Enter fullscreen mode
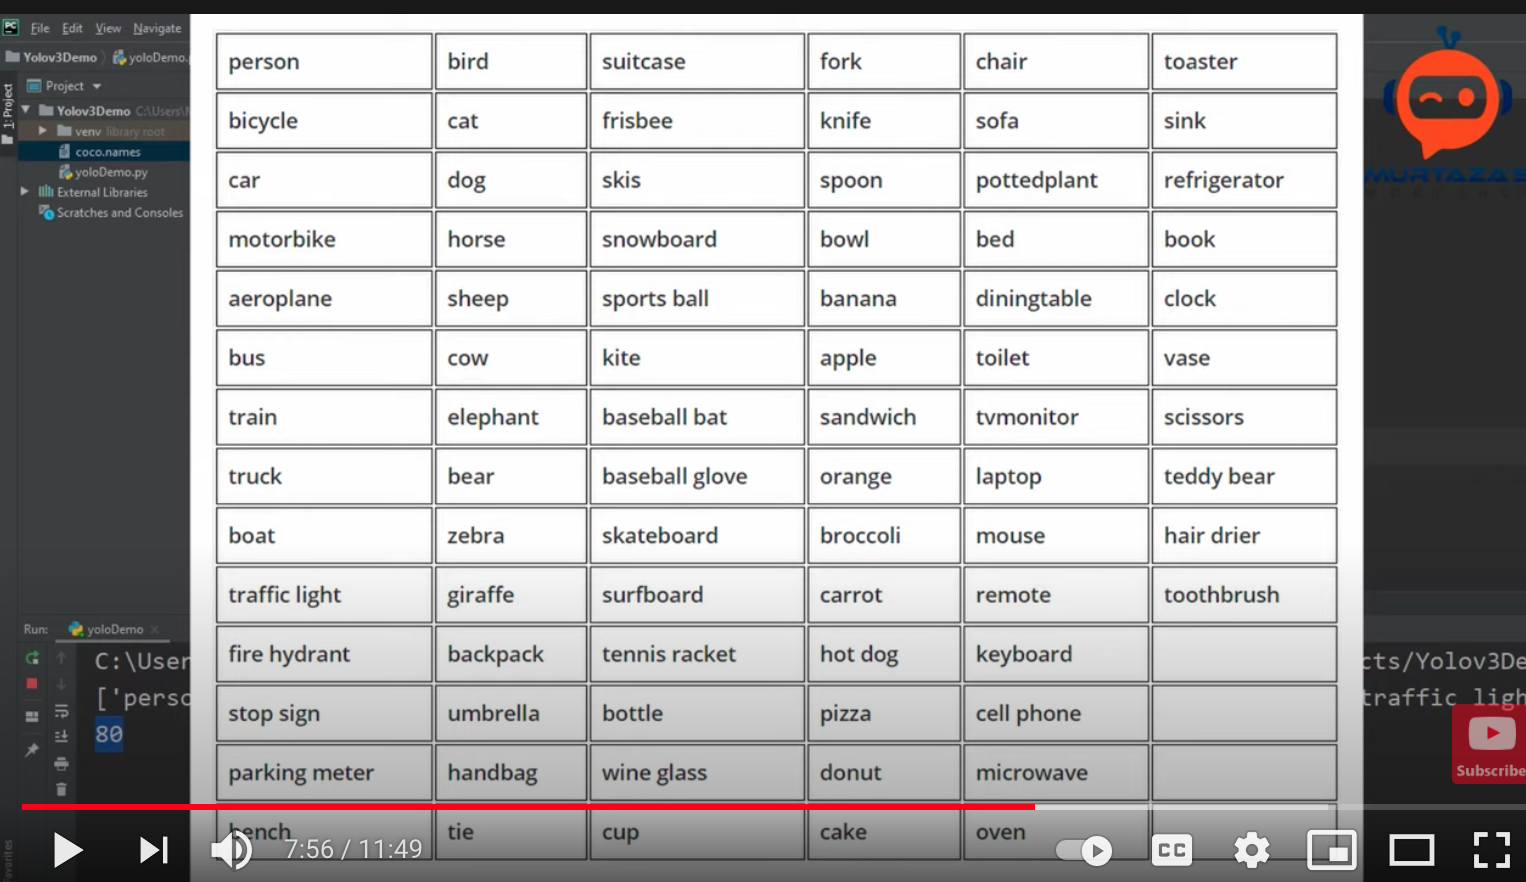This screenshot has height=882, width=1526. (1491, 851)
